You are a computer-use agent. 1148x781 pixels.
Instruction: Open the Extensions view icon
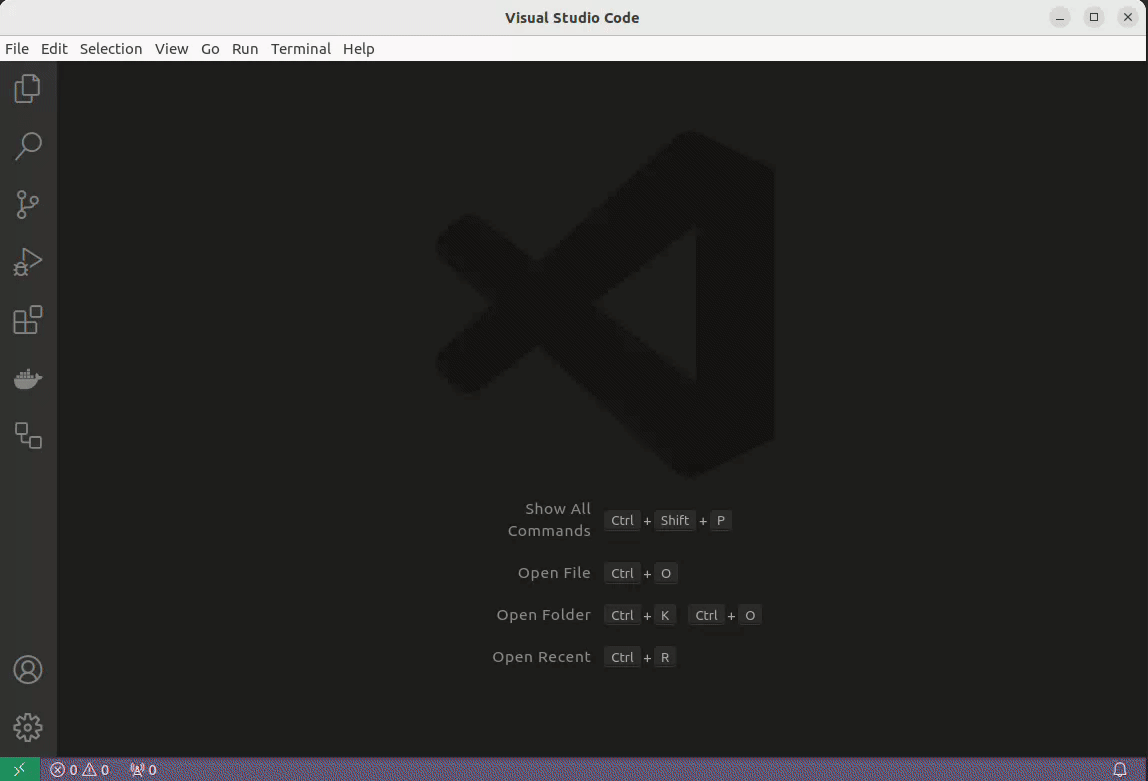(x=28, y=320)
